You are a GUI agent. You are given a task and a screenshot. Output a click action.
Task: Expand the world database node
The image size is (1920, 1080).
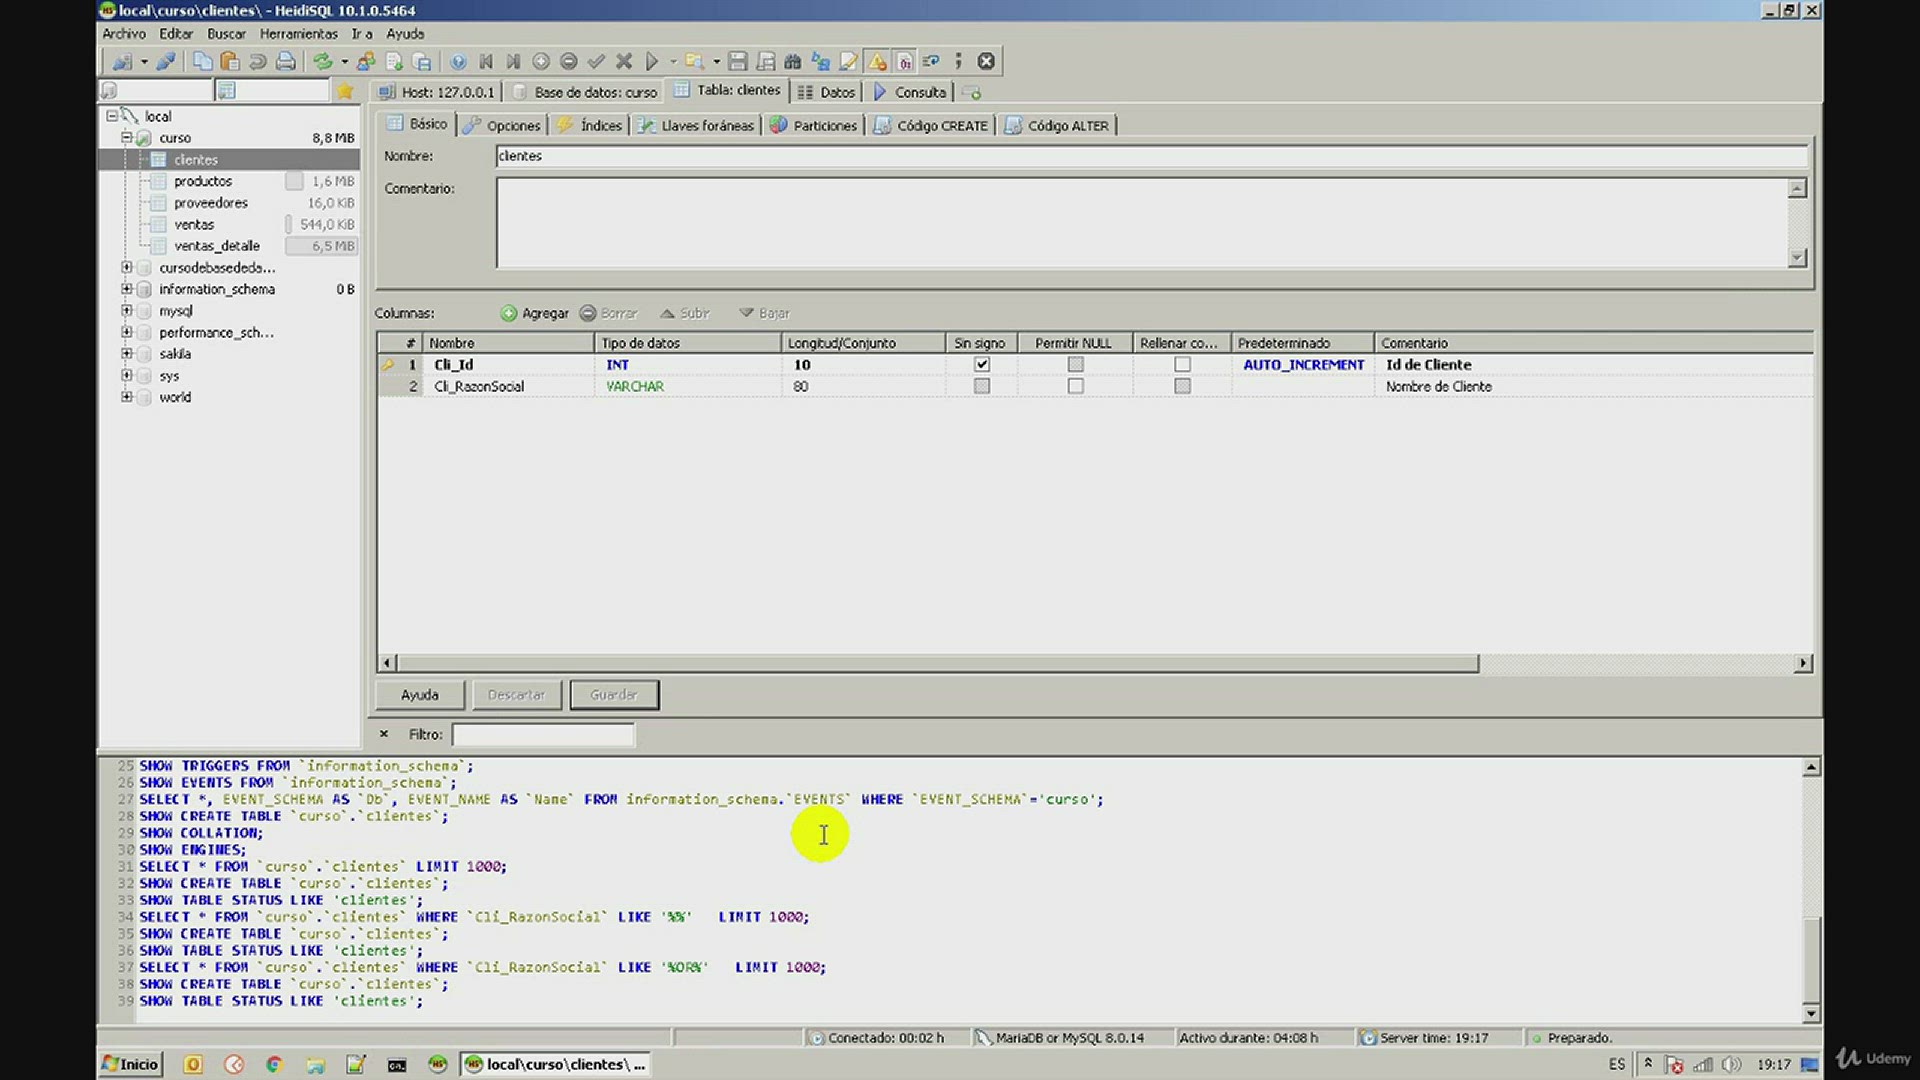tap(127, 397)
